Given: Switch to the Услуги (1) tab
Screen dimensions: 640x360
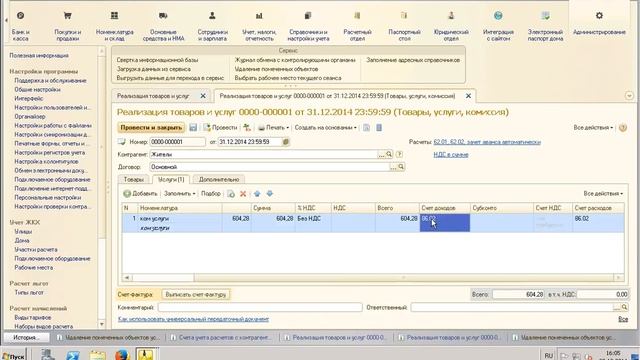Looking at the screenshot, I should (171, 180).
